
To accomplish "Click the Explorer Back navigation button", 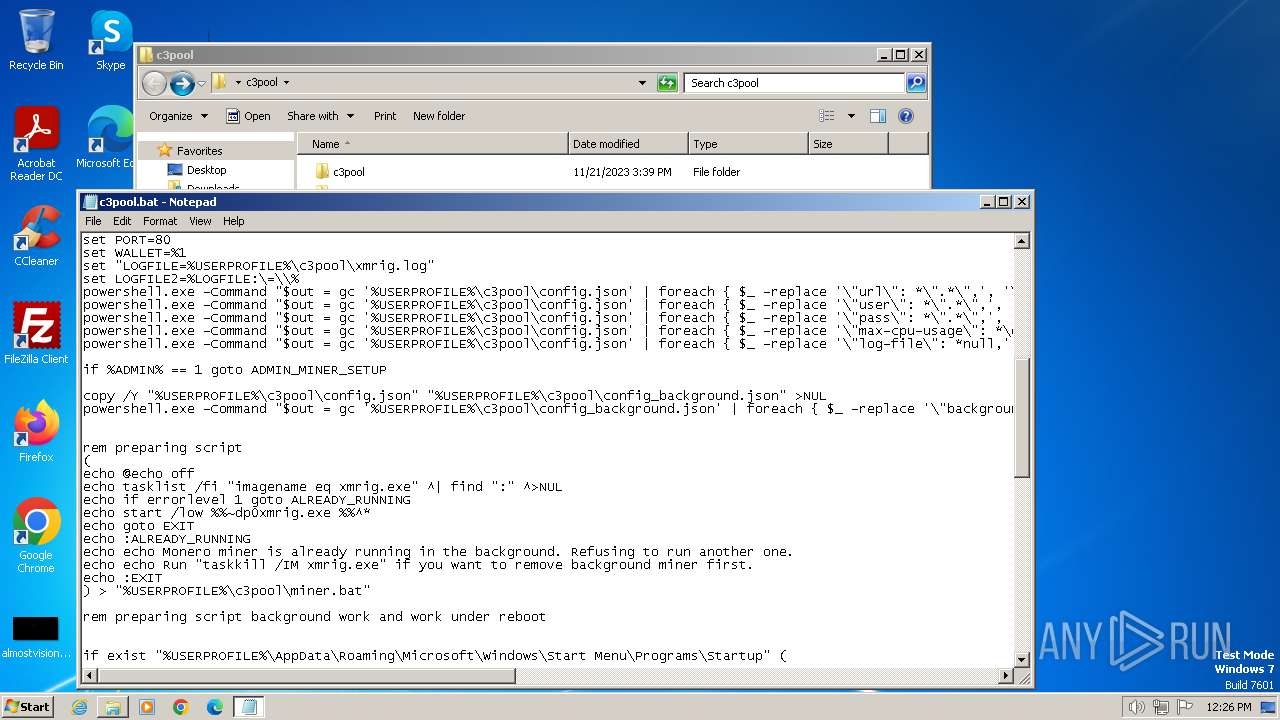I will tap(154, 83).
